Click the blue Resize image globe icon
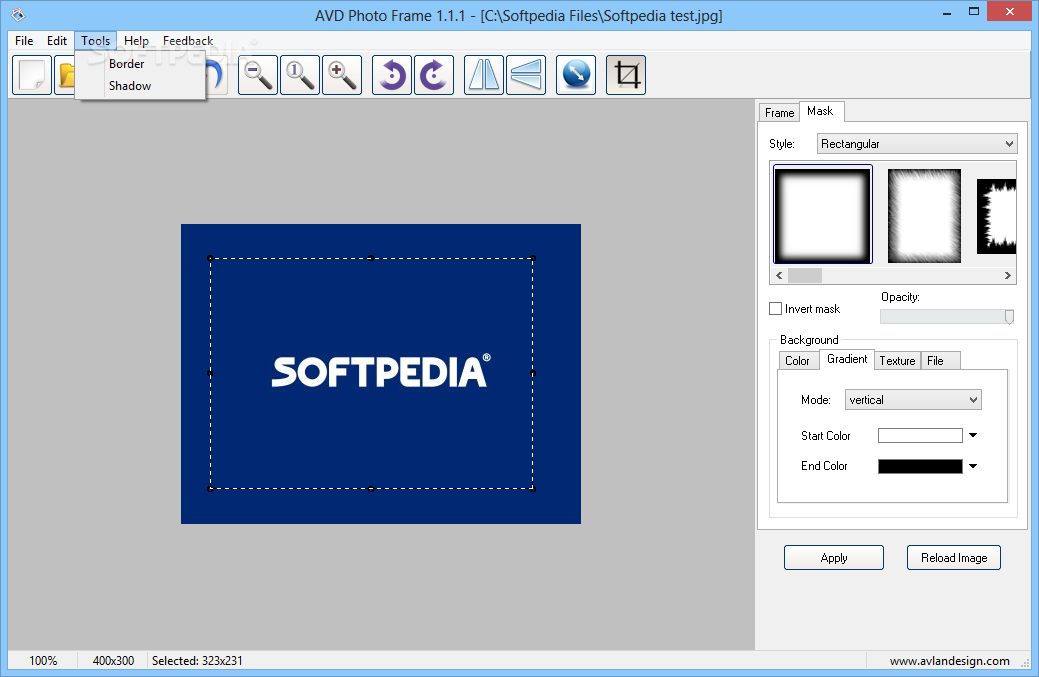1039x677 pixels. tap(576, 75)
